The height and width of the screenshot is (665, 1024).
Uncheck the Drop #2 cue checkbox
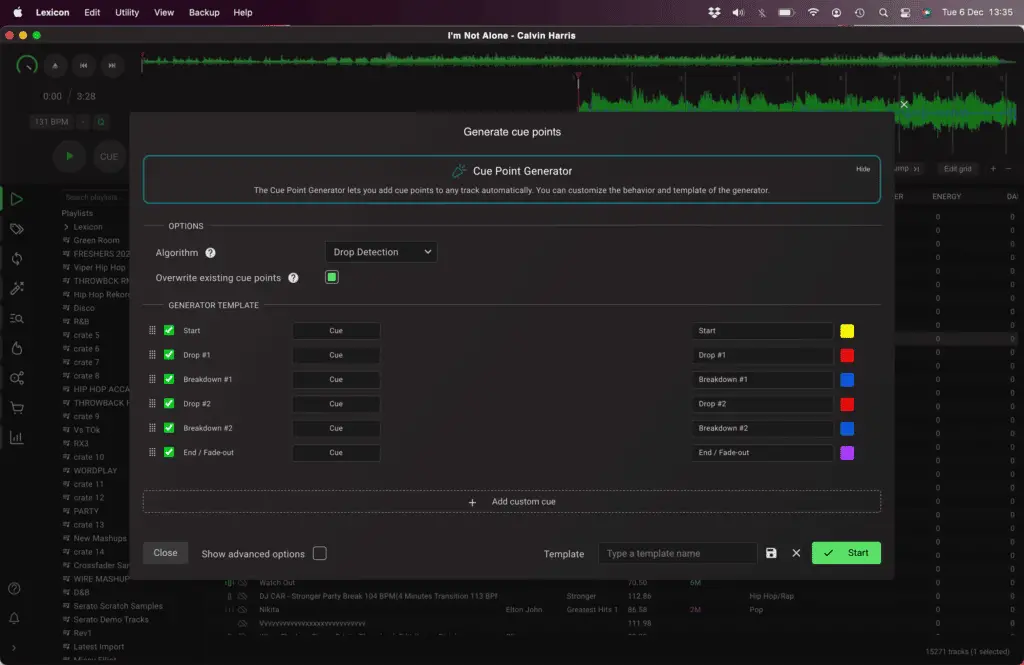tap(169, 404)
